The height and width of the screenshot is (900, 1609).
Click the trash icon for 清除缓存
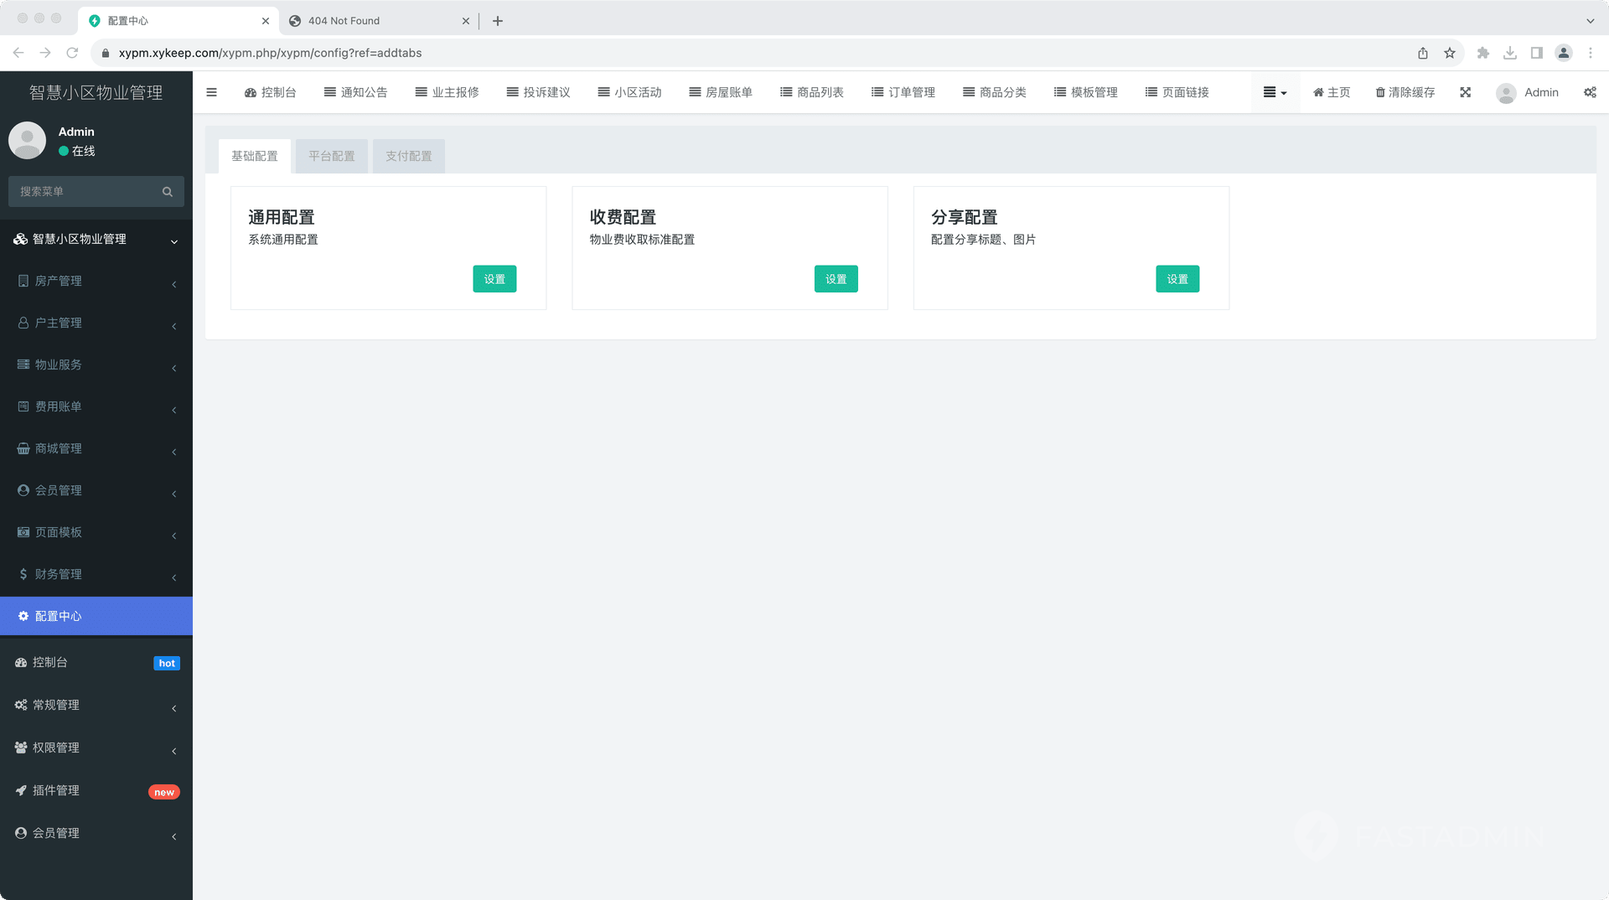pos(1380,92)
